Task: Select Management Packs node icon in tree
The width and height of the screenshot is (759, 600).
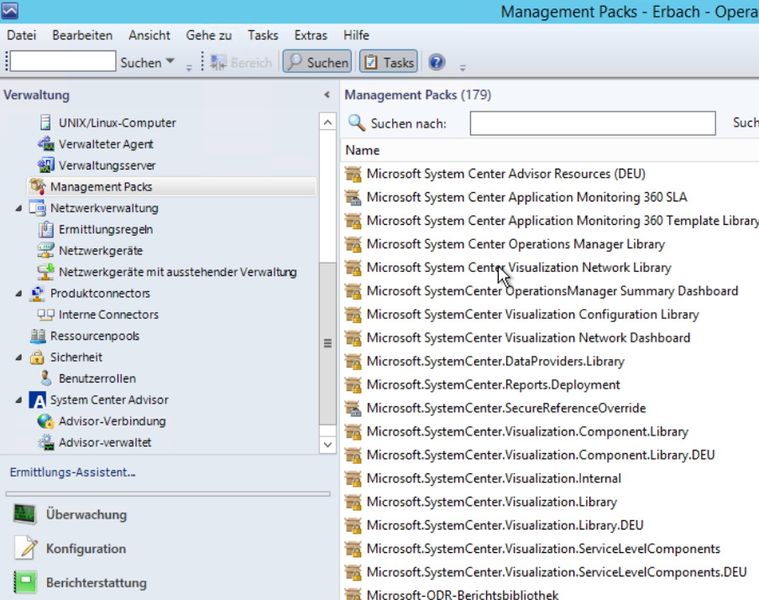Action: coord(37,186)
